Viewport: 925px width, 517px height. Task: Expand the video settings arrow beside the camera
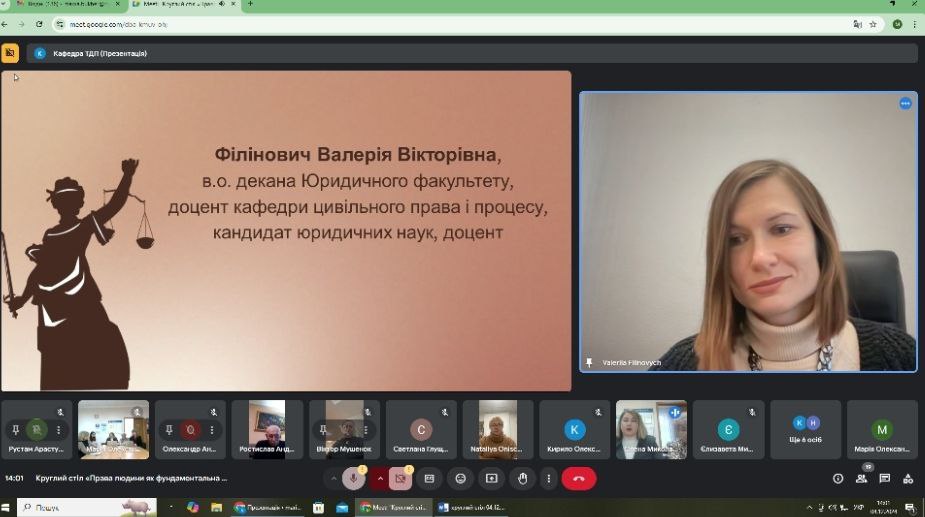click(380, 479)
